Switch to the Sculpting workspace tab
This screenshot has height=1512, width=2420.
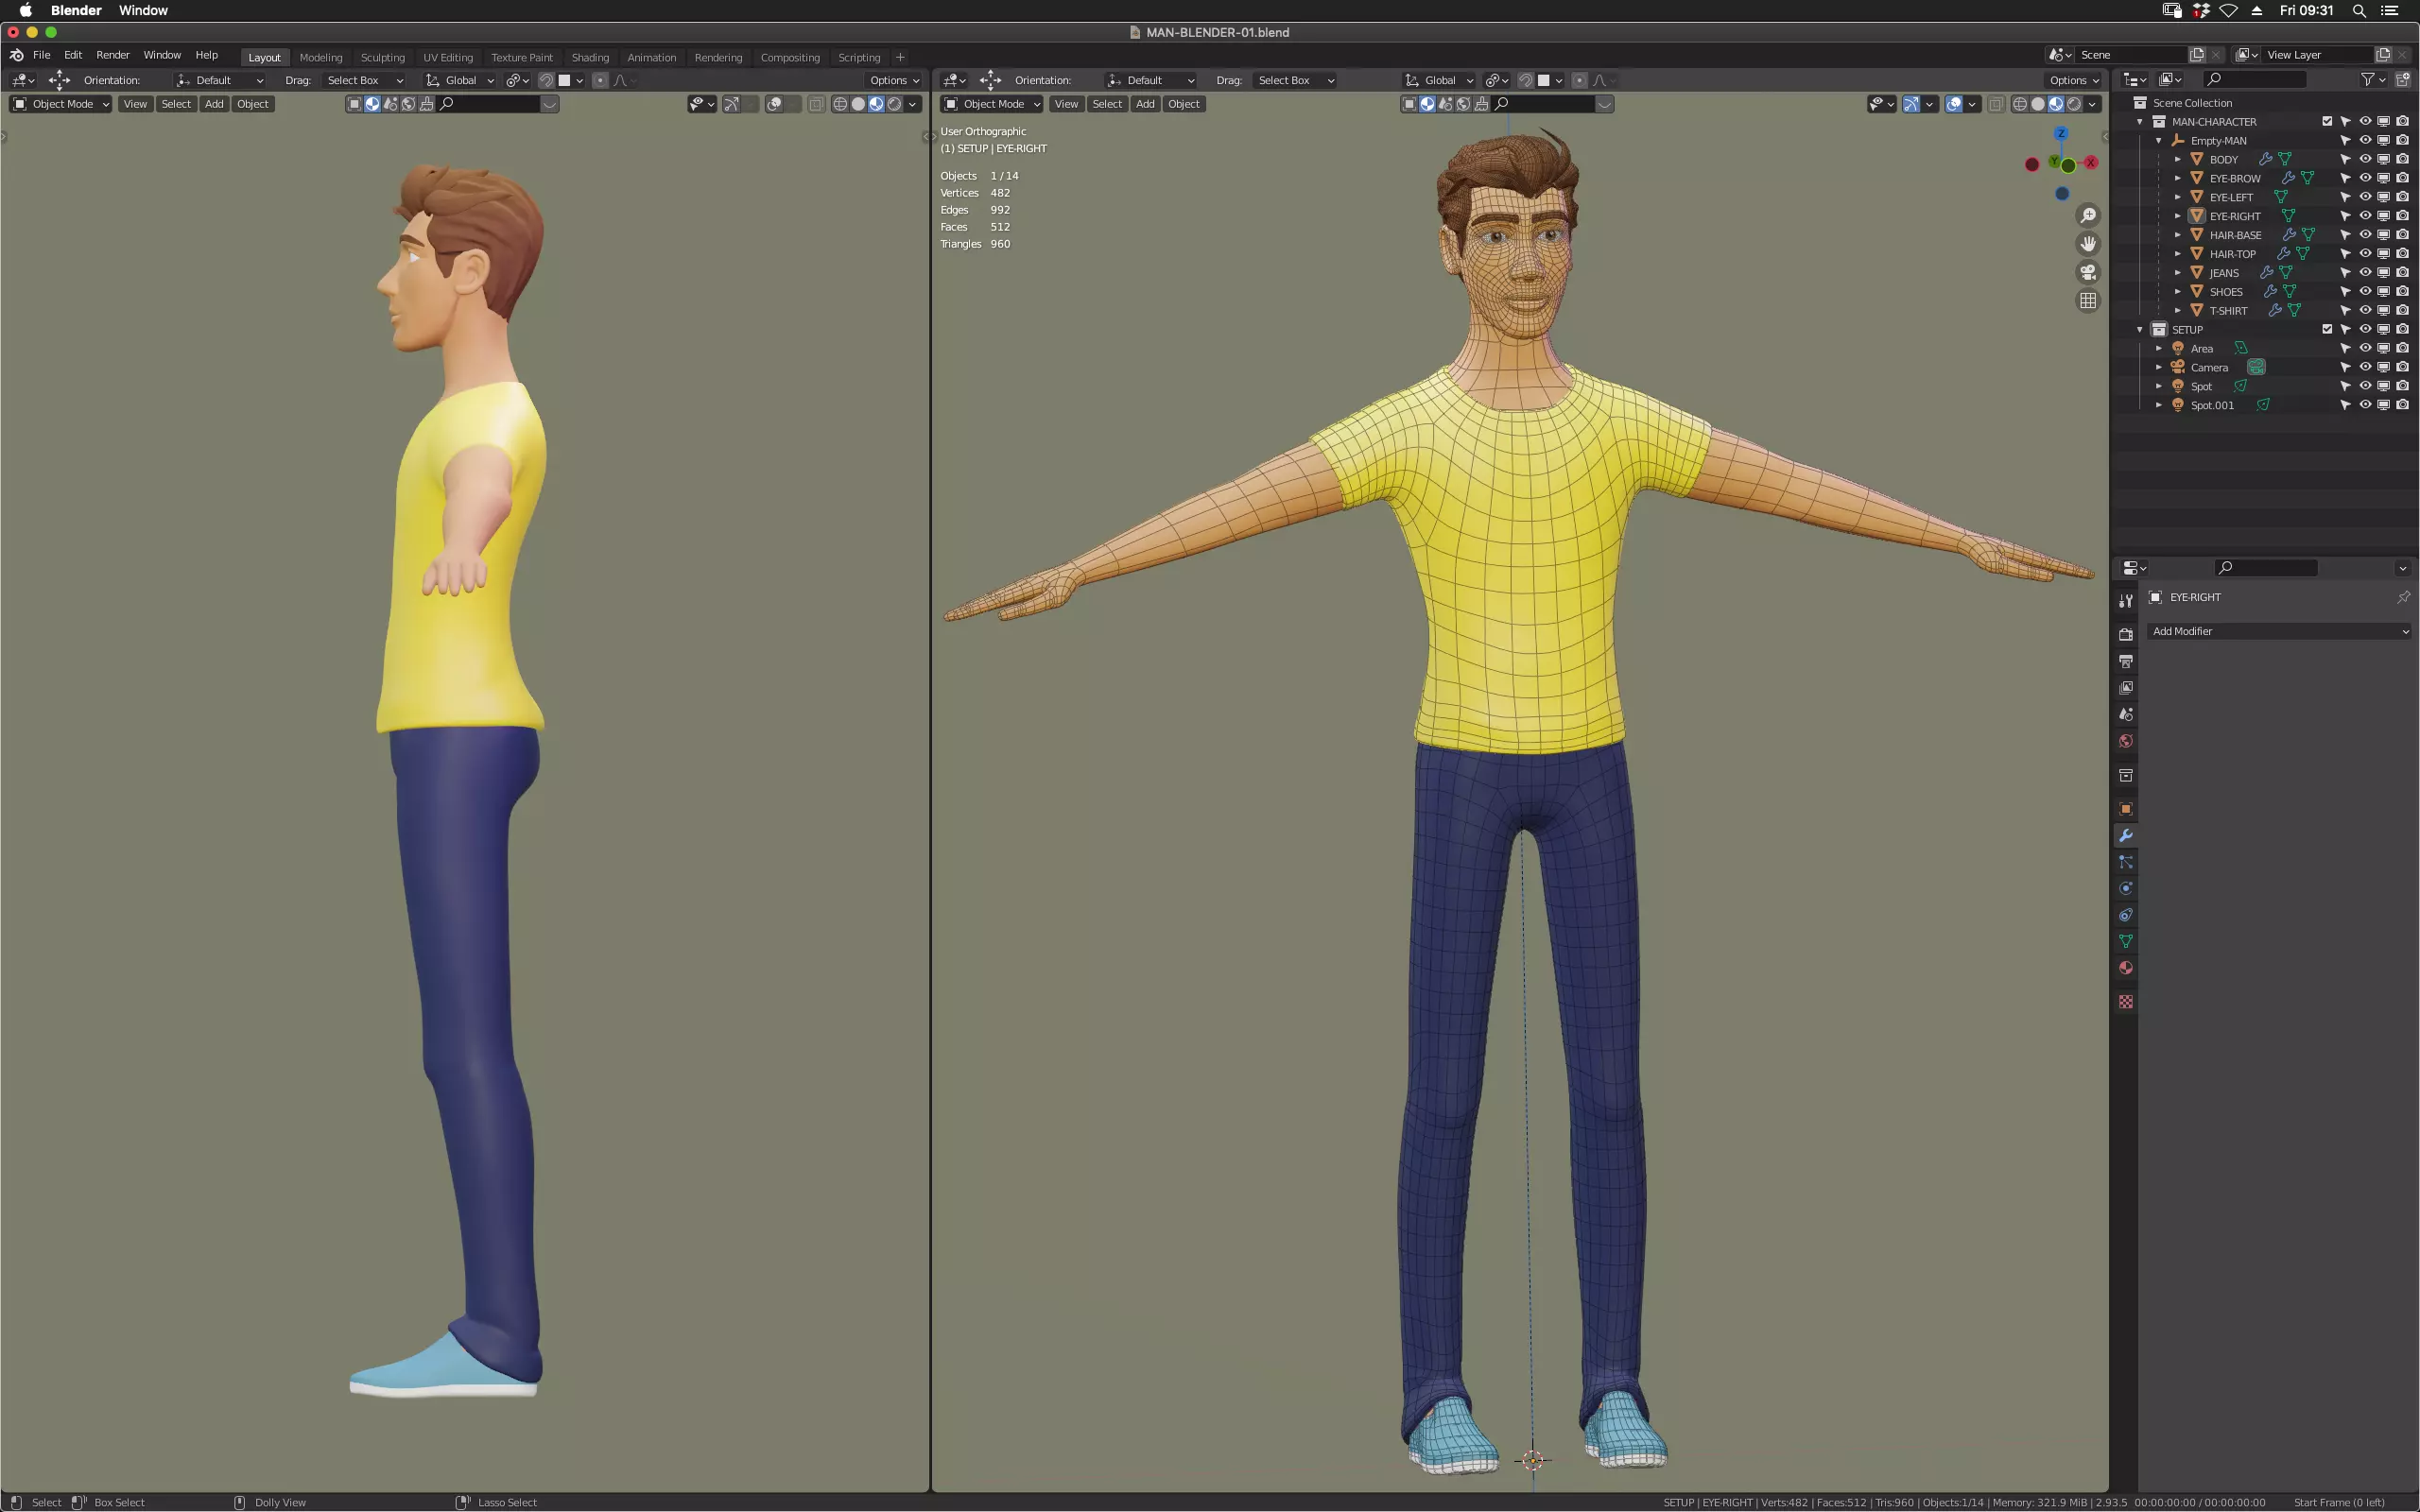[382, 57]
